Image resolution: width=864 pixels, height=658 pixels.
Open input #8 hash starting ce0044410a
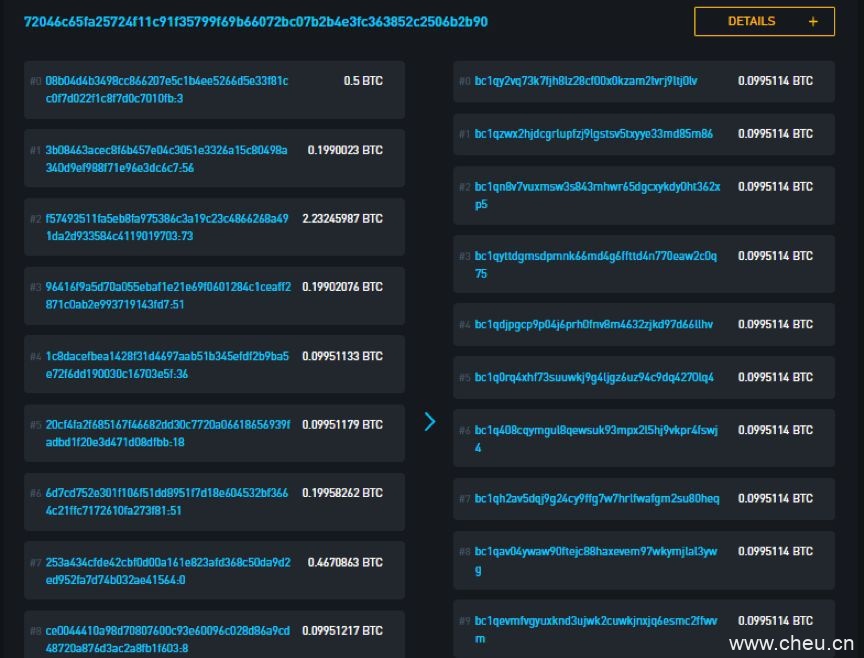(167, 639)
